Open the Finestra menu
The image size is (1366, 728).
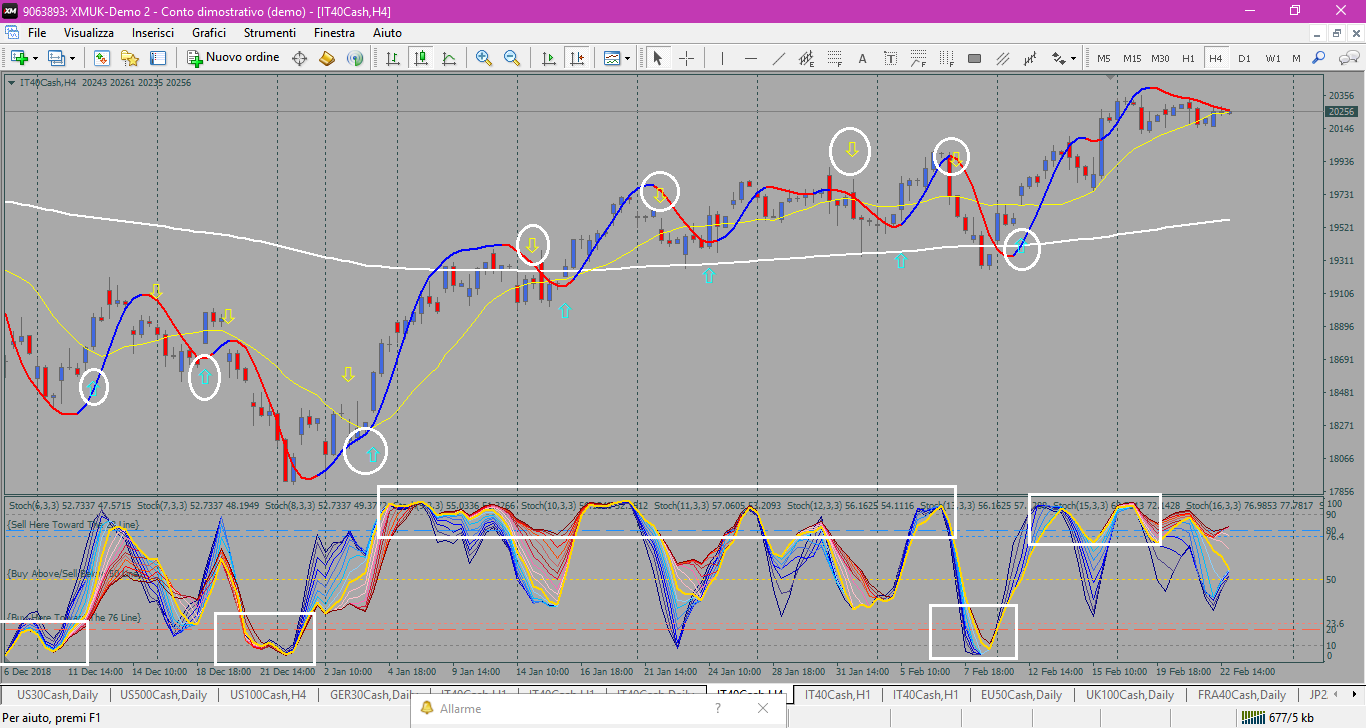point(334,33)
